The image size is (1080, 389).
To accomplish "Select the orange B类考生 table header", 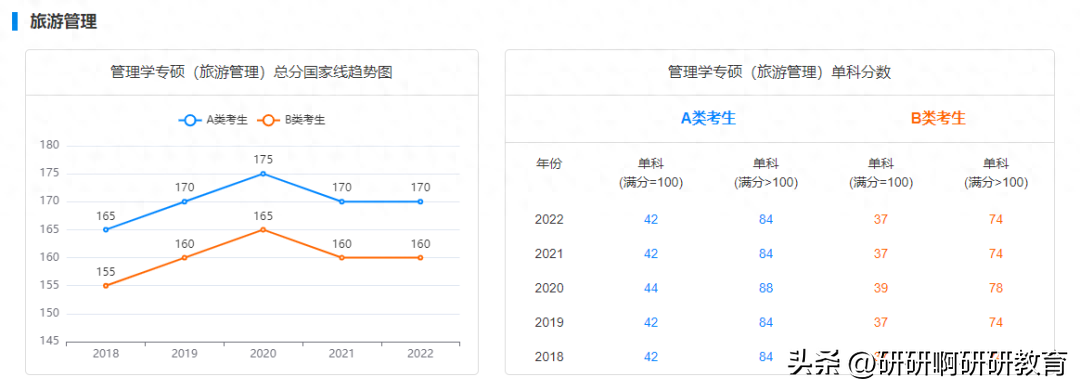I will point(938,118).
